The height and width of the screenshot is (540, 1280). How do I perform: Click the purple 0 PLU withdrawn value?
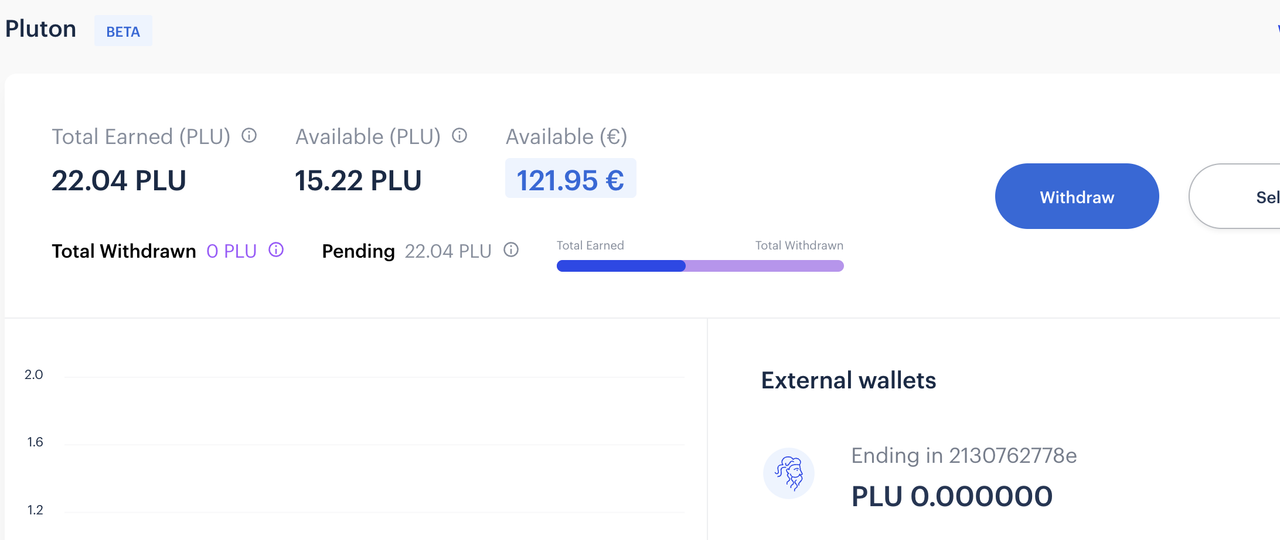click(232, 251)
